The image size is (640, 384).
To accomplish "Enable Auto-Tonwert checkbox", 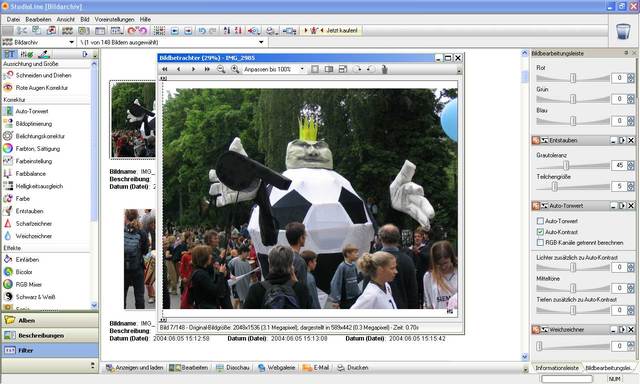I will (540, 221).
